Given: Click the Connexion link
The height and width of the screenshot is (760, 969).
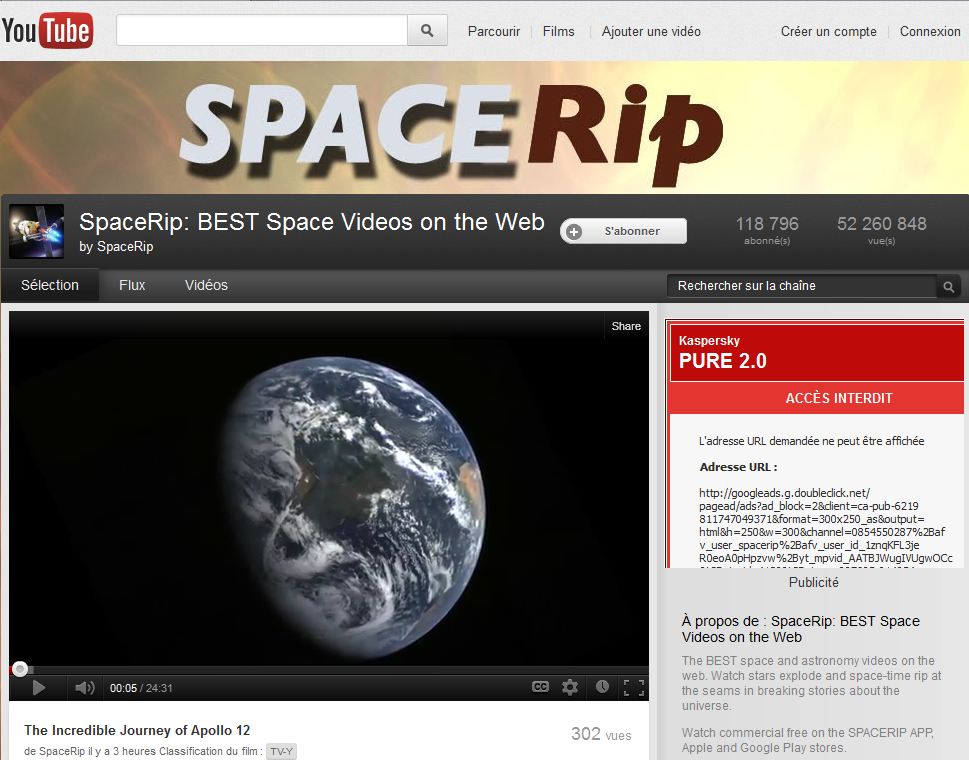Looking at the screenshot, I should (x=930, y=32).
